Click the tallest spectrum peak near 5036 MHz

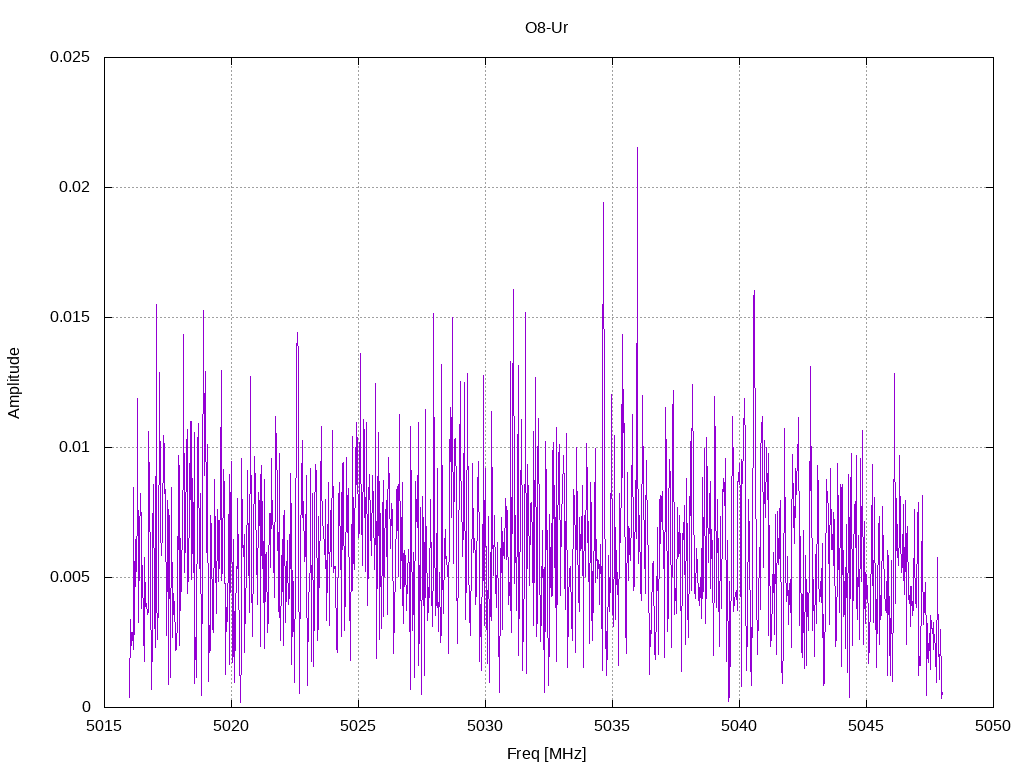(x=637, y=149)
